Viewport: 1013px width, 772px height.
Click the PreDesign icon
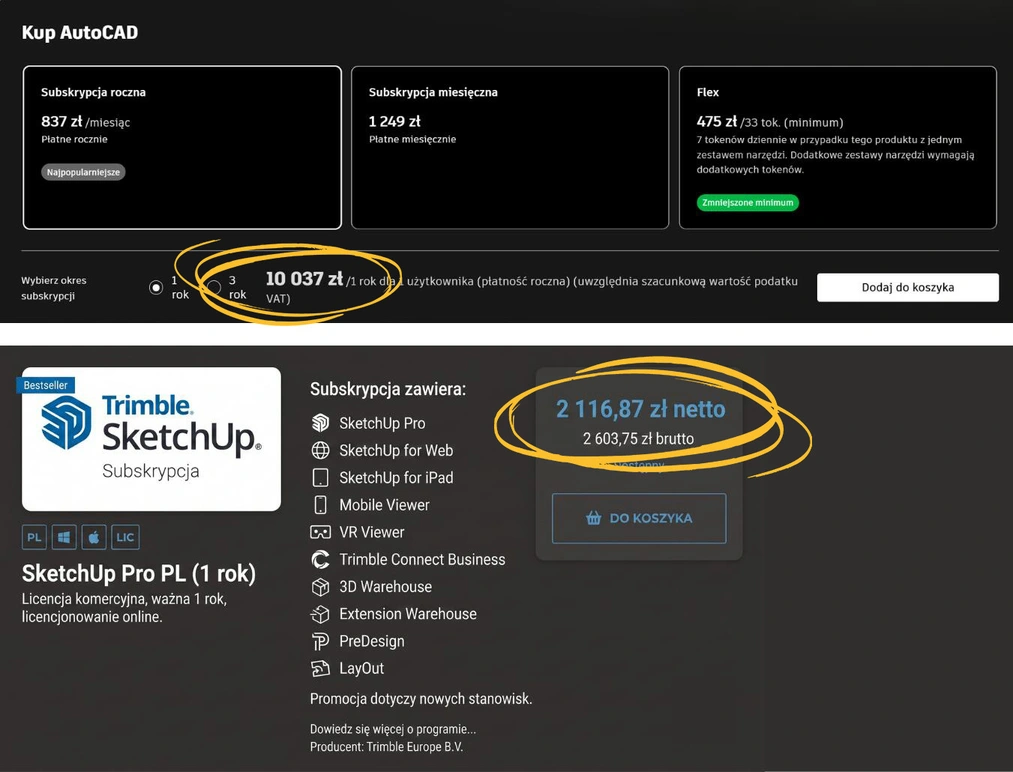320,642
